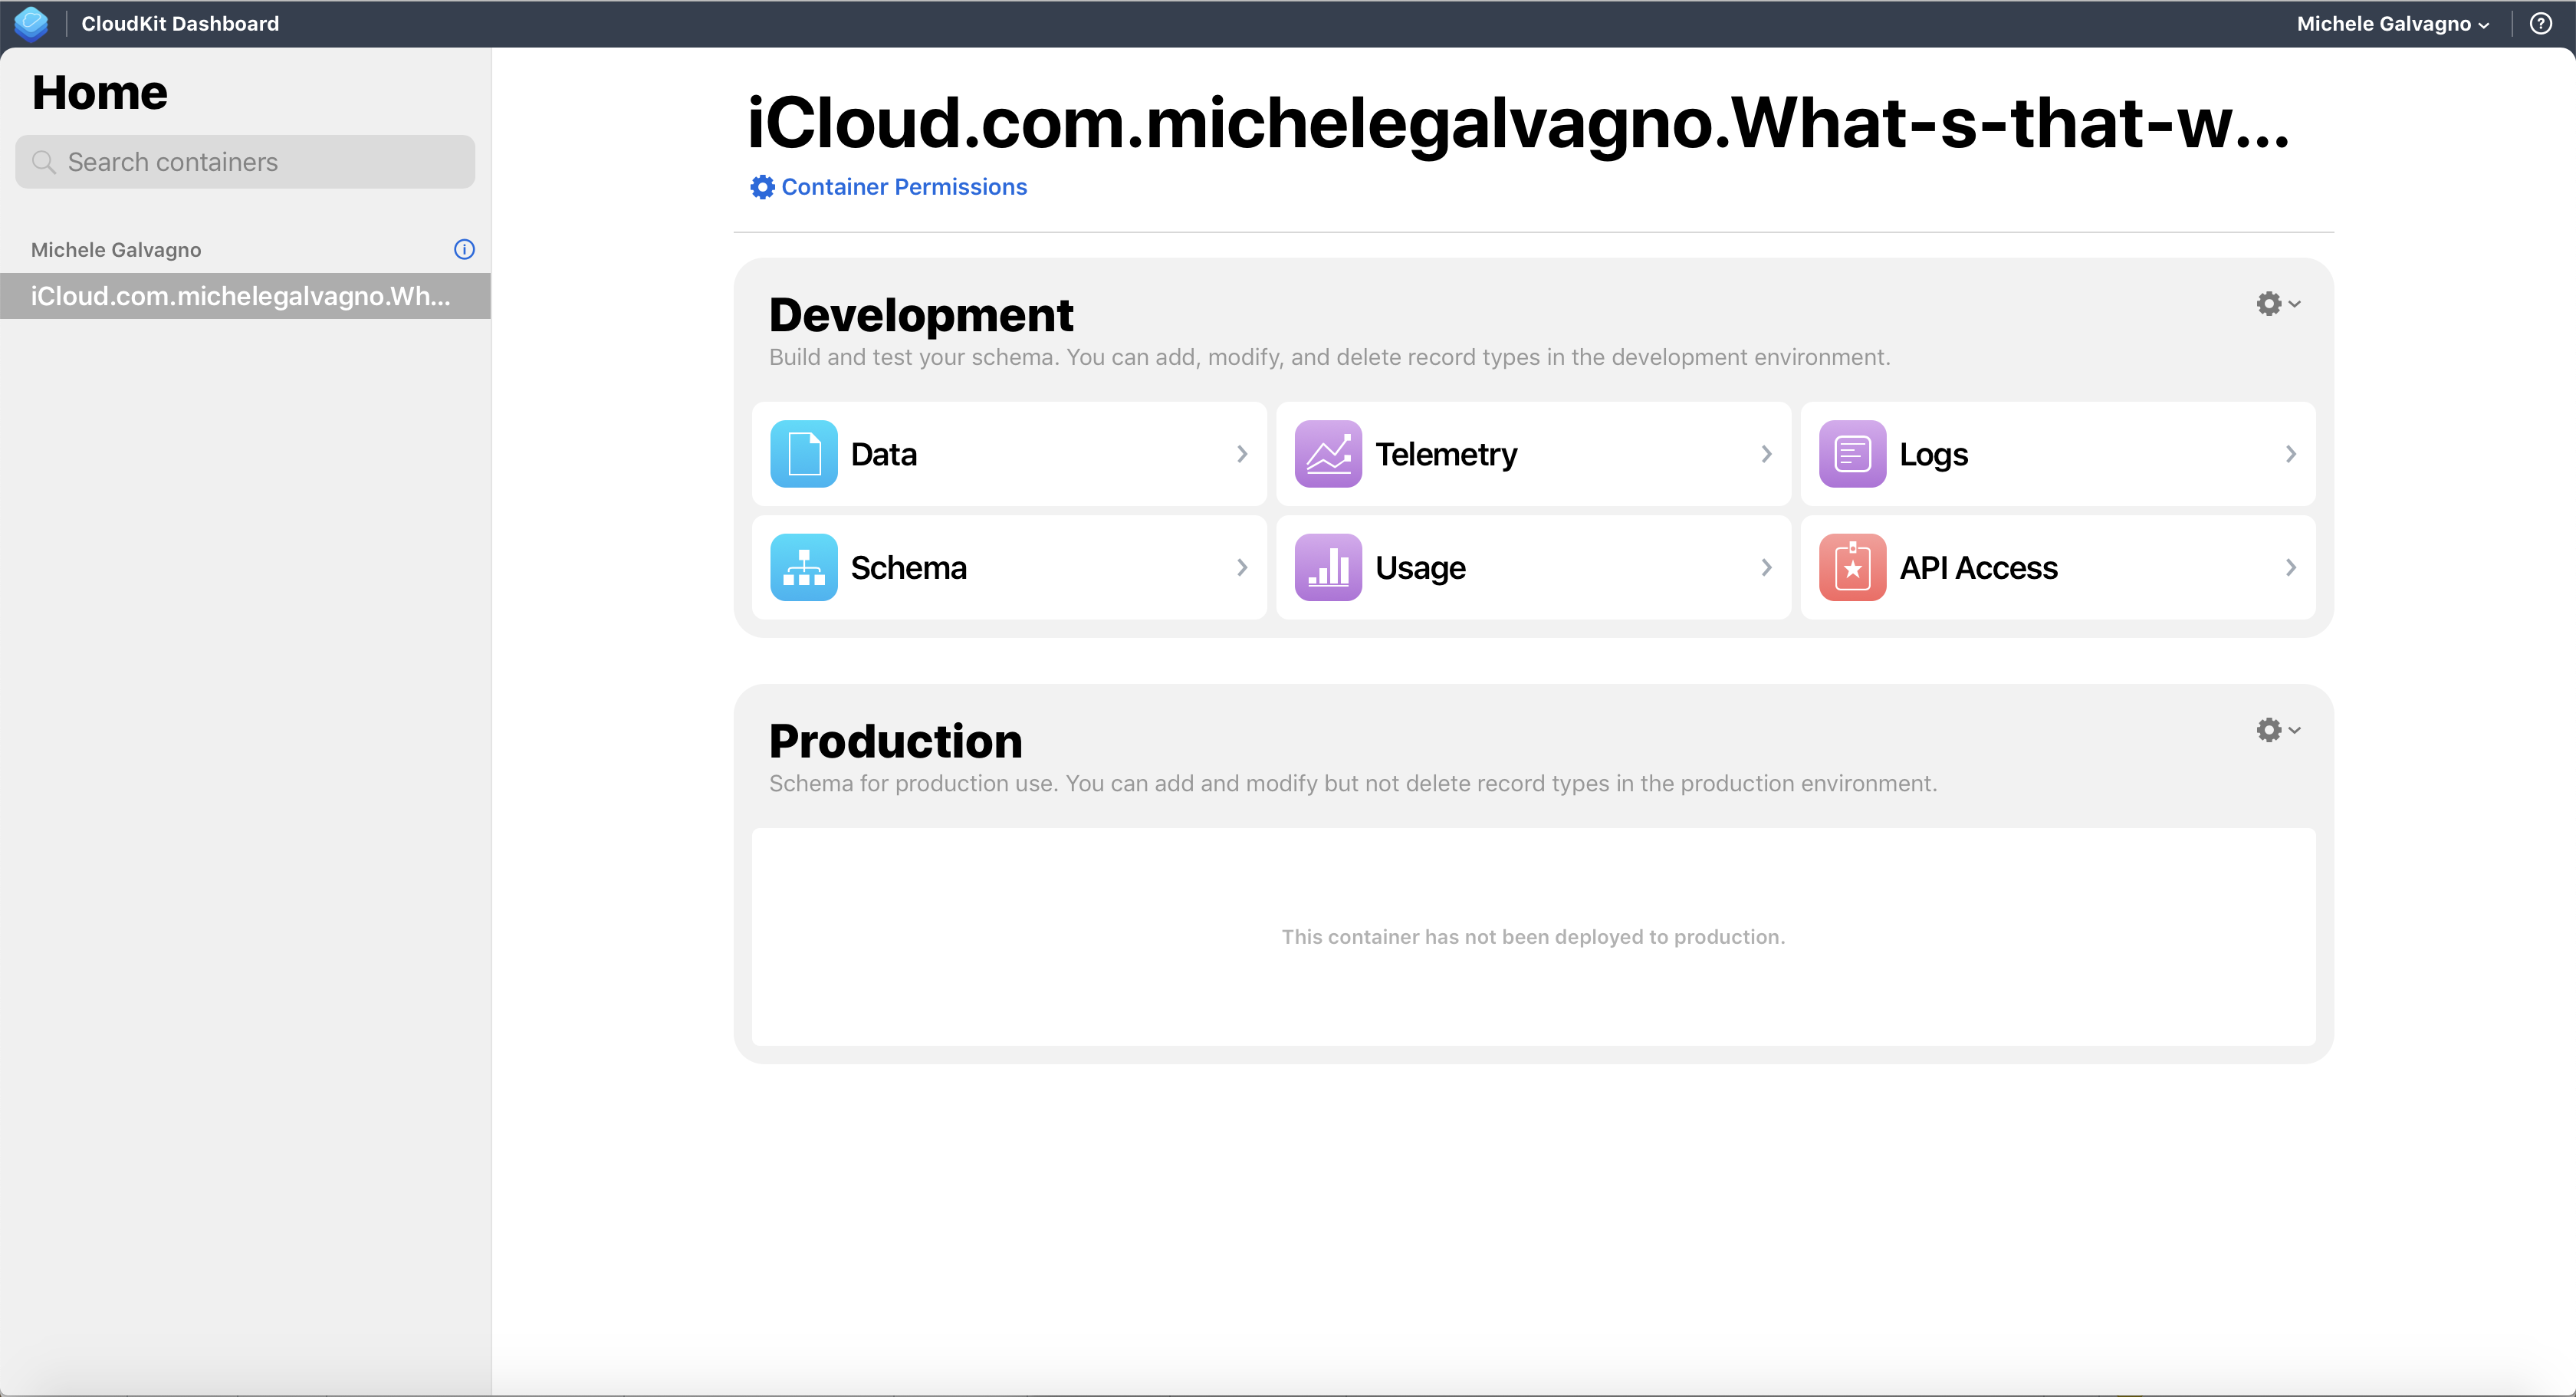Image resolution: width=2576 pixels, height=1397 pixels.
Task: Click the CloudKit logo in top bar
Action: click(x=31, y=23)
